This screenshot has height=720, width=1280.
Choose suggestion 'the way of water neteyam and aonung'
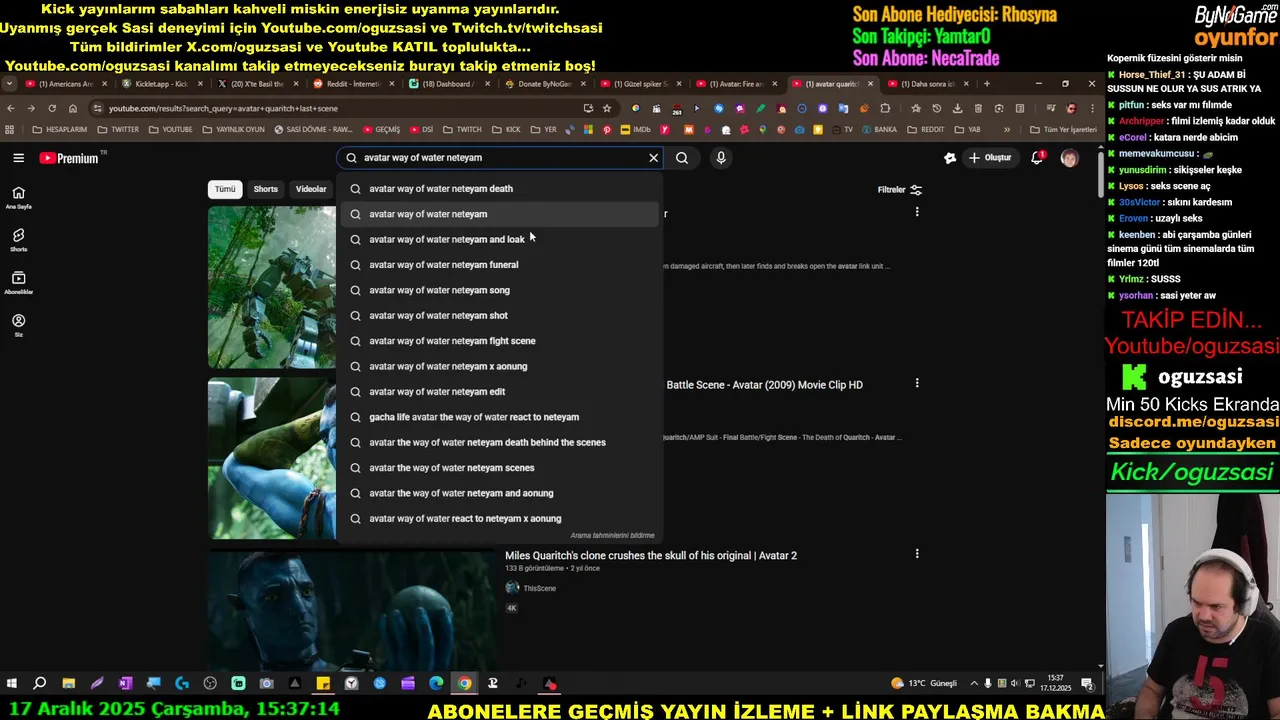coord(499,493)
